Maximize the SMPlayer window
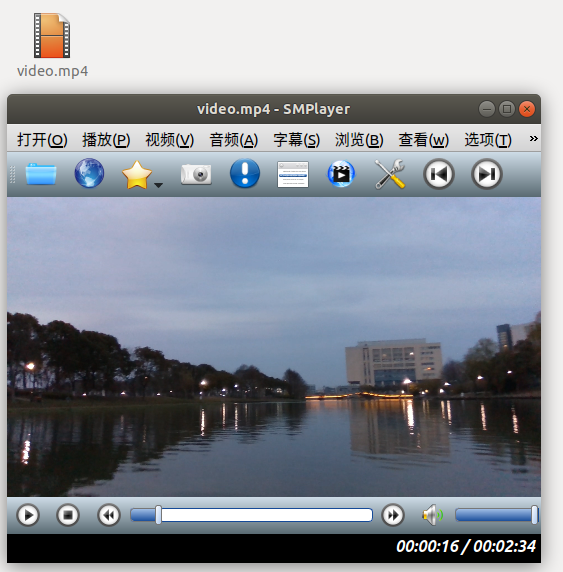This screenshot has width=563, height=572. (x=506, y=109)
